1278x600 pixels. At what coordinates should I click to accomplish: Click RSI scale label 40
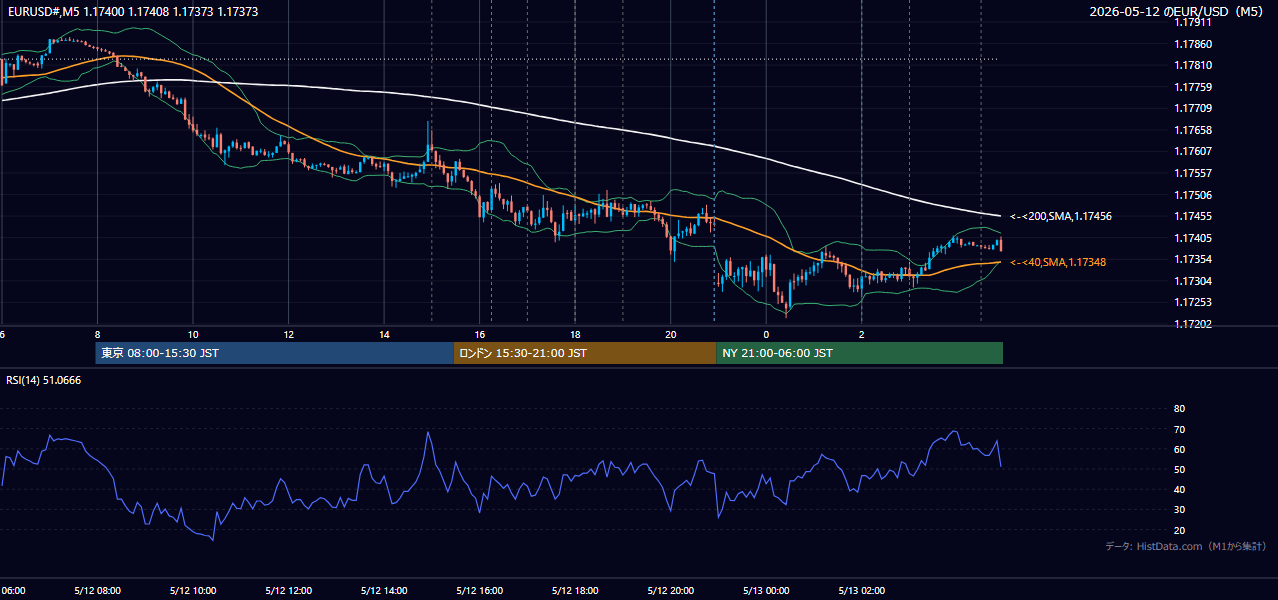[1179, 489]
